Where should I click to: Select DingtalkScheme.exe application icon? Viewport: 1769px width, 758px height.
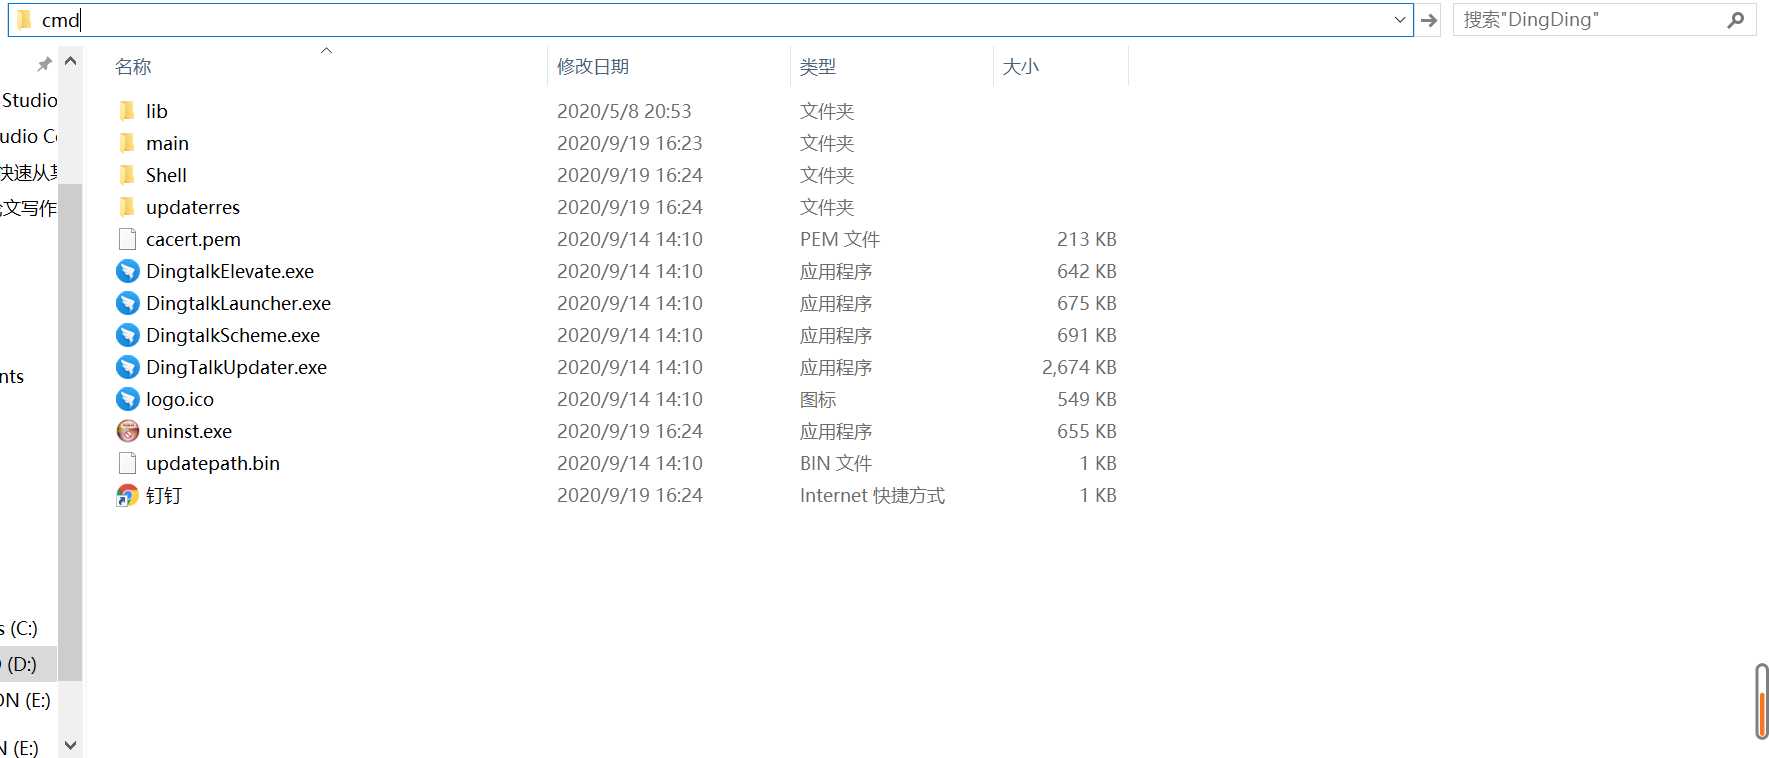coord(127,335)
